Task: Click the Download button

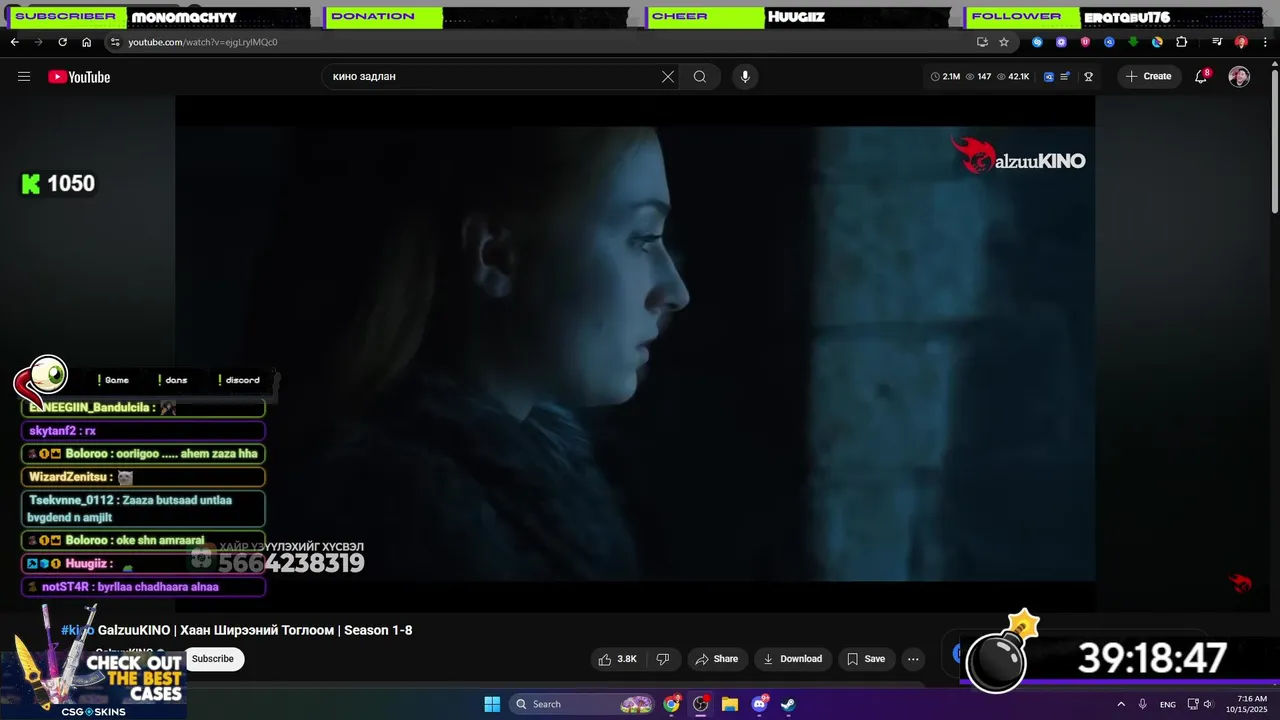Action: 792,659
